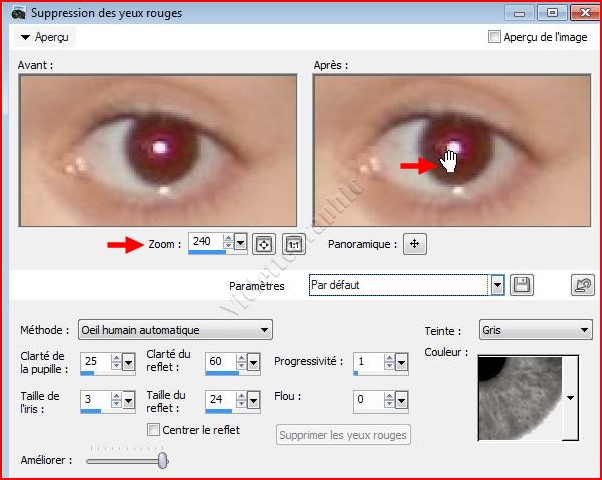Expand the Teinte dropdown
The image size is (602, 480).
point(585,330)
